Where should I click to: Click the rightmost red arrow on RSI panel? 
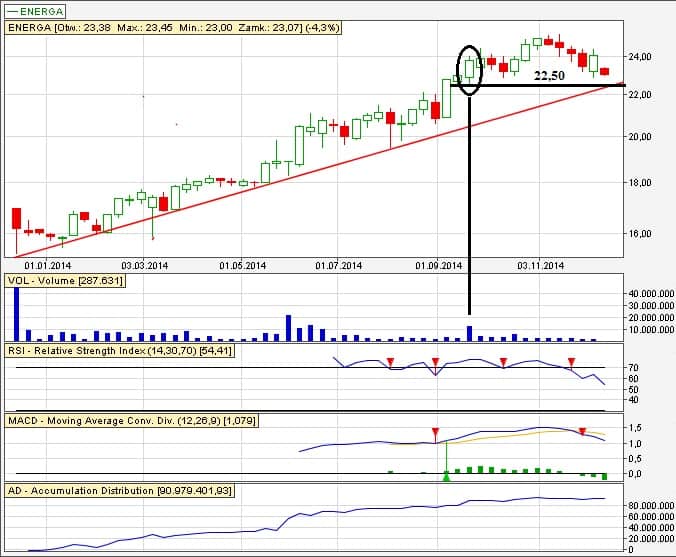tap(571, 360)
